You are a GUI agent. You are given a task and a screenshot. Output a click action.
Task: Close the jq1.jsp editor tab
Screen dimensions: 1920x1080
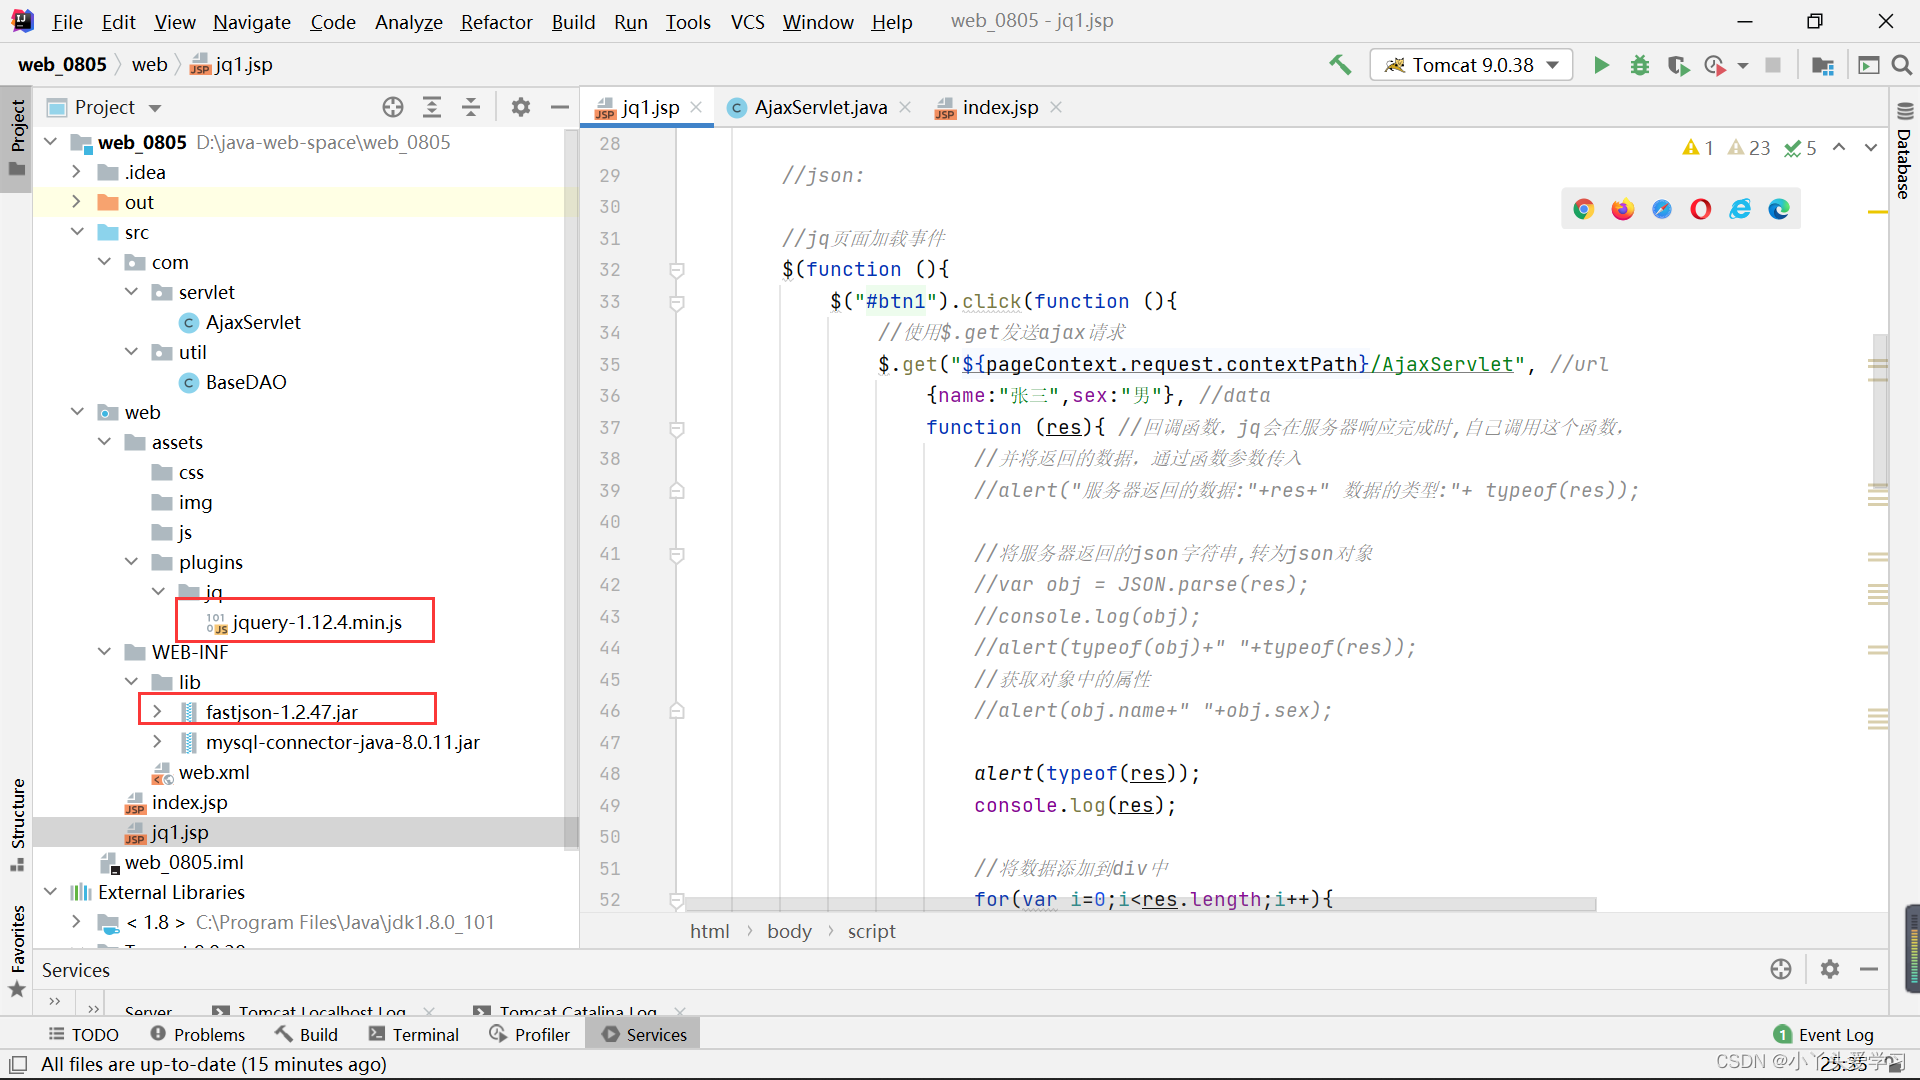point(696,107)
